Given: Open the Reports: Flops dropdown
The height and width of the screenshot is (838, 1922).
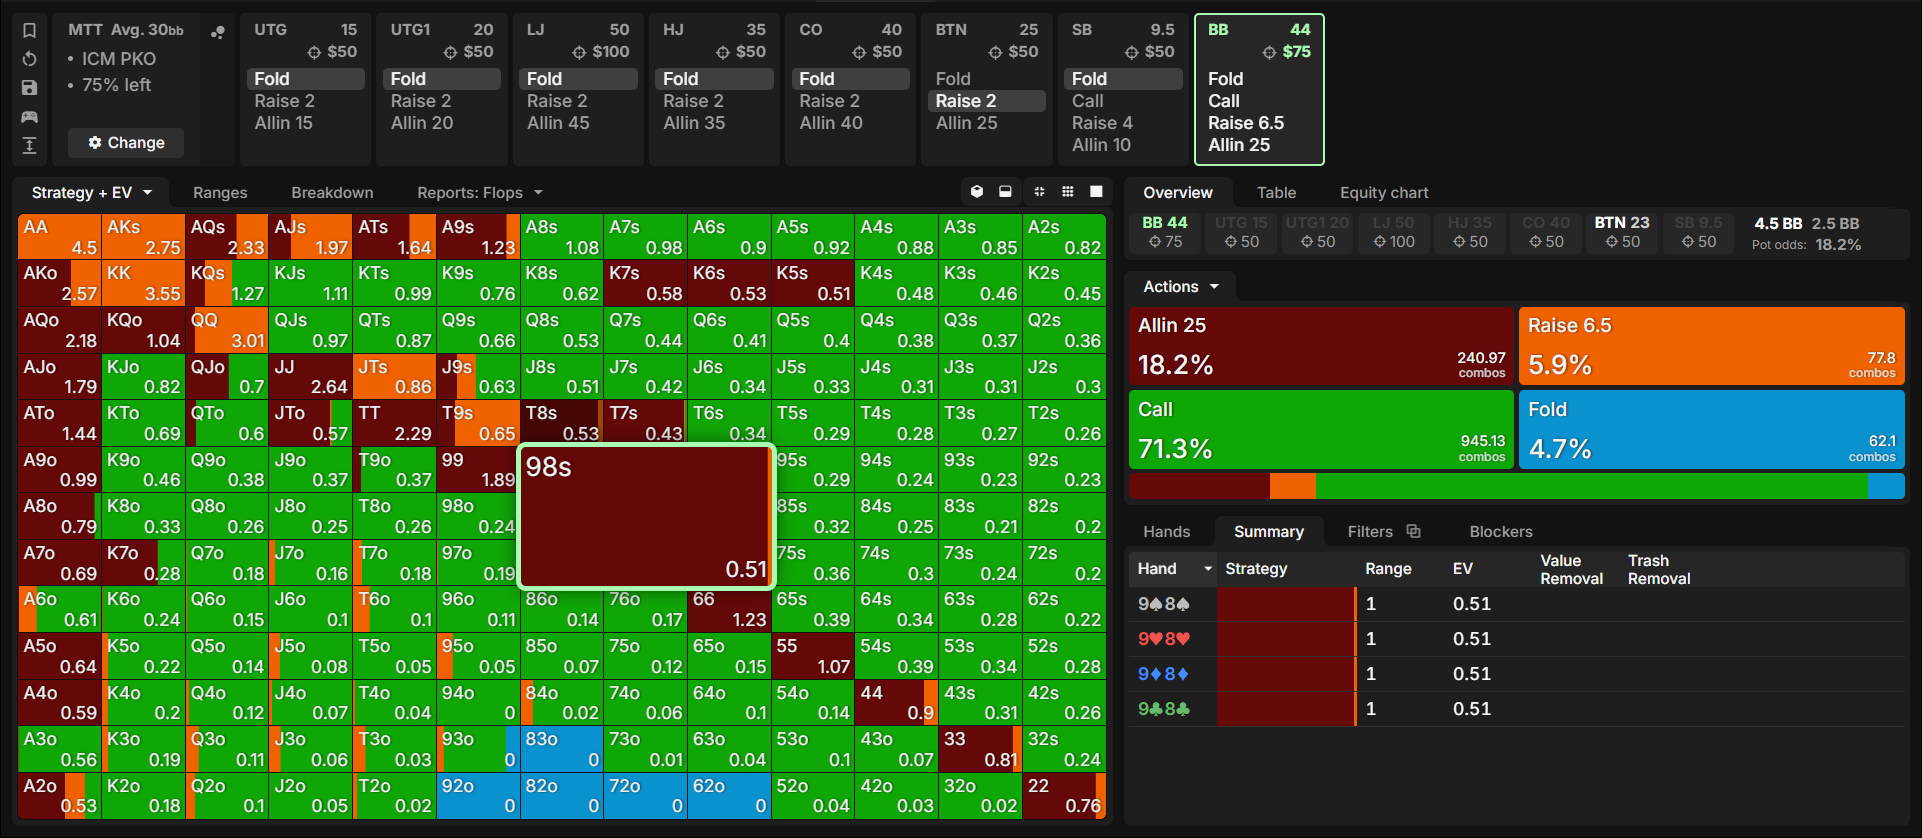Looking at the screenshot, I should (480, 193).
